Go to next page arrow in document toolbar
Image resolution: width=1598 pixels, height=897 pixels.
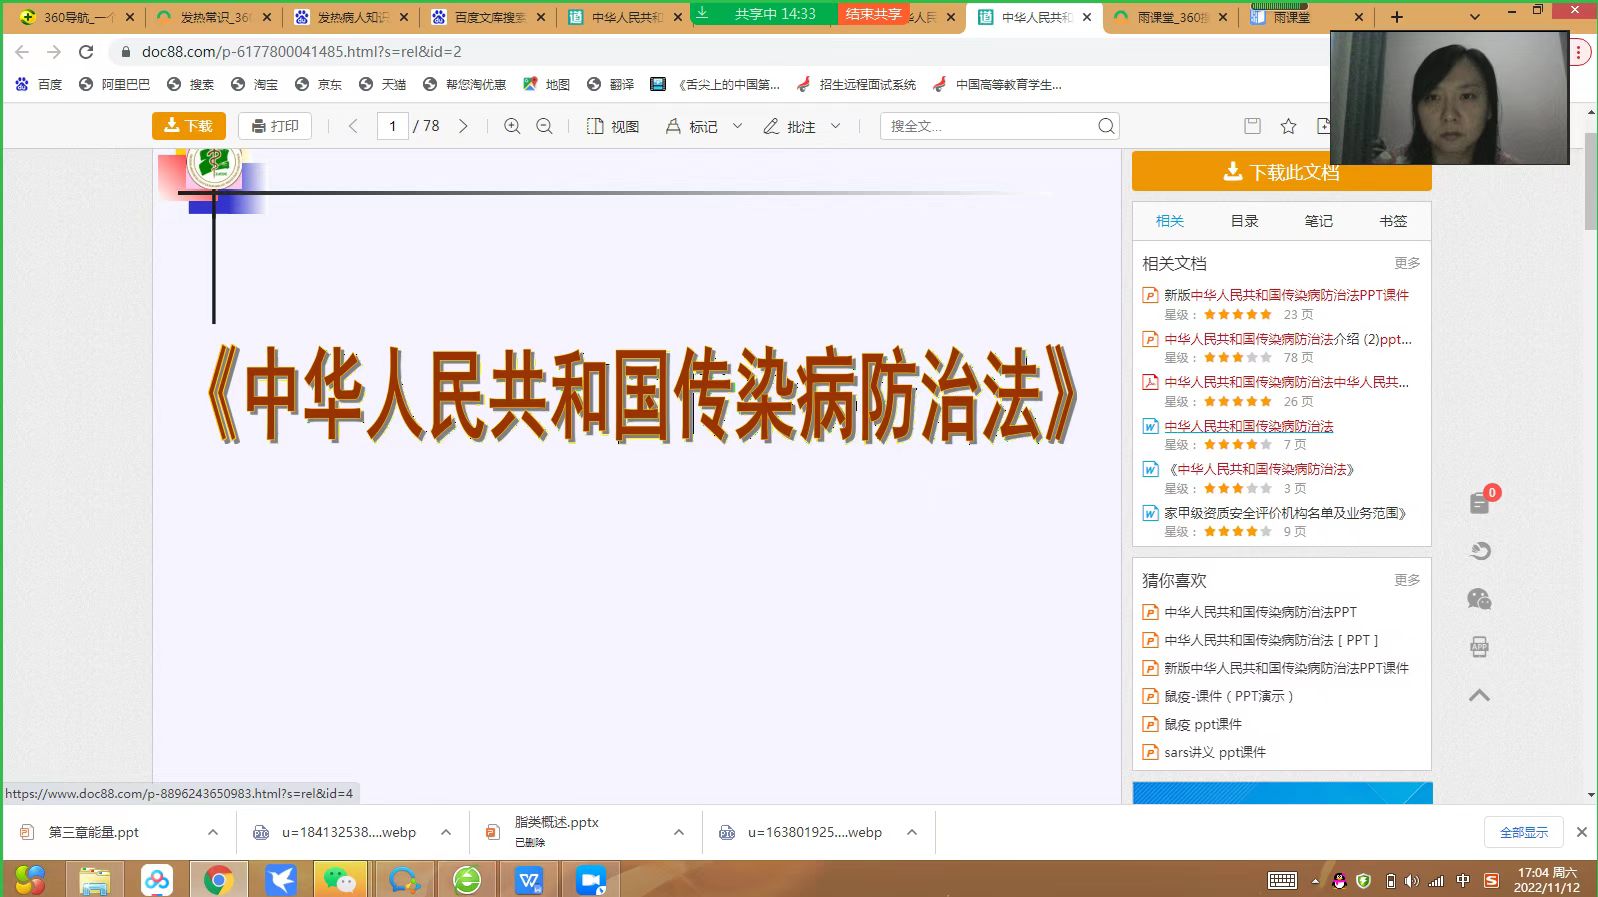[x=463, y=126]
